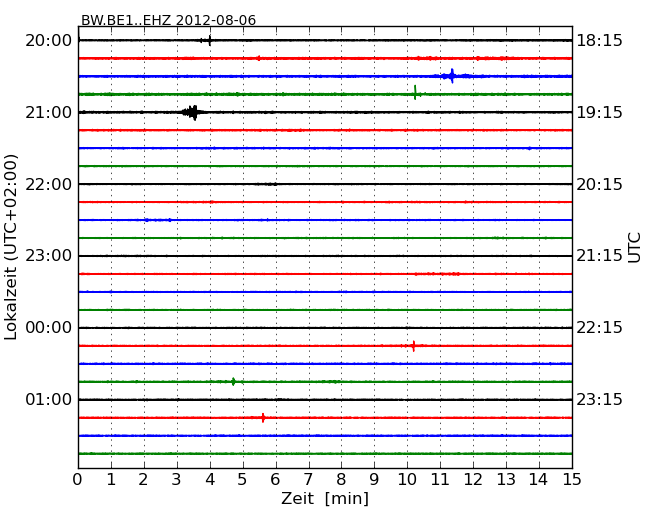The height and width of the screenshot is (520, 650).
Task: Select the large black burst on the 21:00 trace
Action: click(x=193, y=112)
